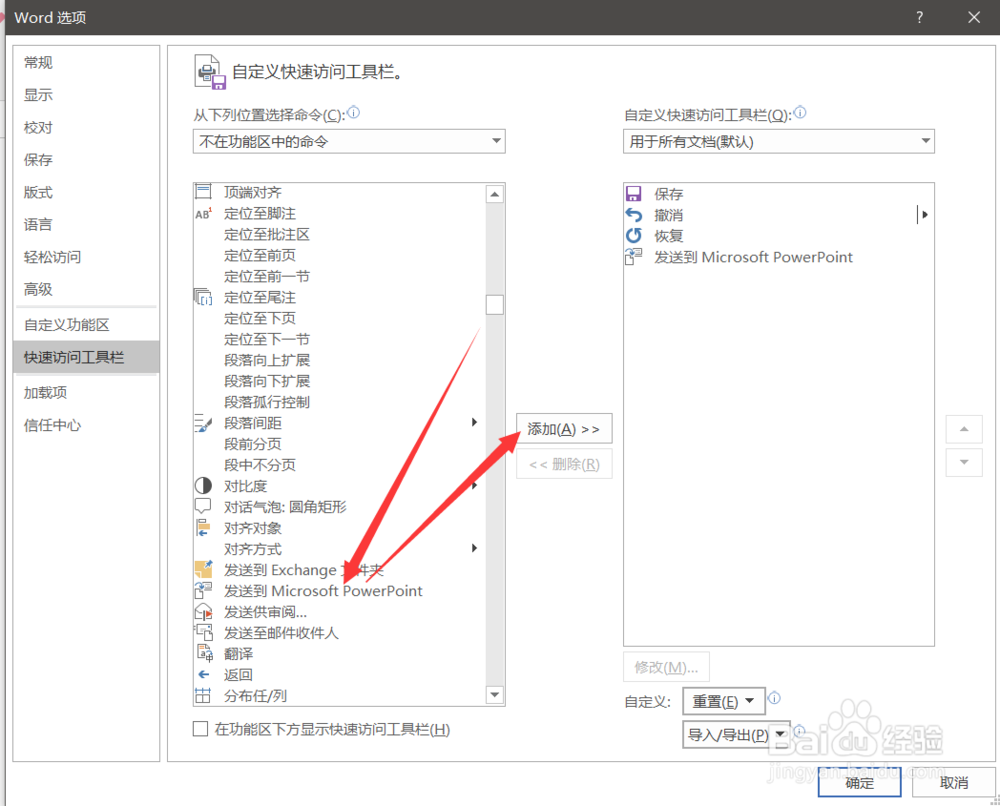This screenshot has width=1000, height=806.
Task: Click the 返回 (Return) arrow icon
Action: [x=204, y=674]
